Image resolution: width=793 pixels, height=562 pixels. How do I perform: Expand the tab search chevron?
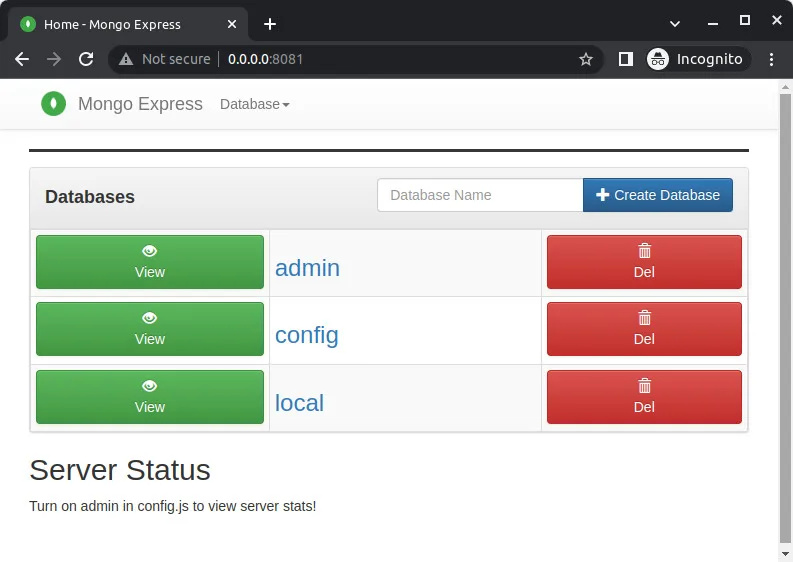click(675, 23)
